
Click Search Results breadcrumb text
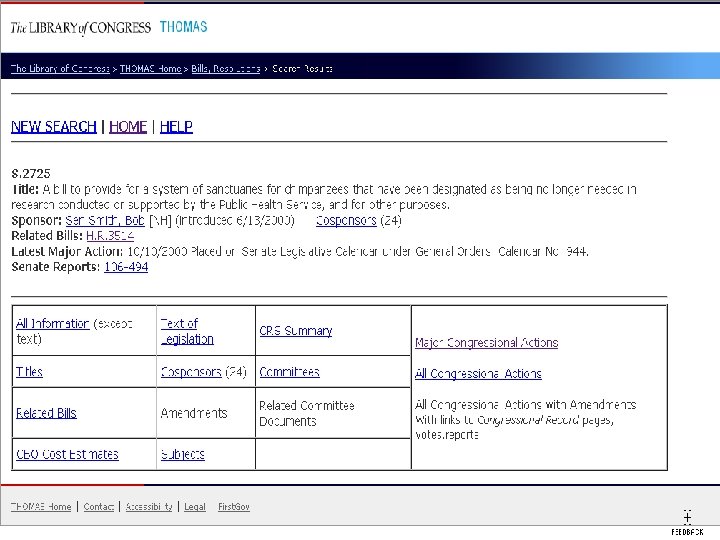click(x=302, y=68)
